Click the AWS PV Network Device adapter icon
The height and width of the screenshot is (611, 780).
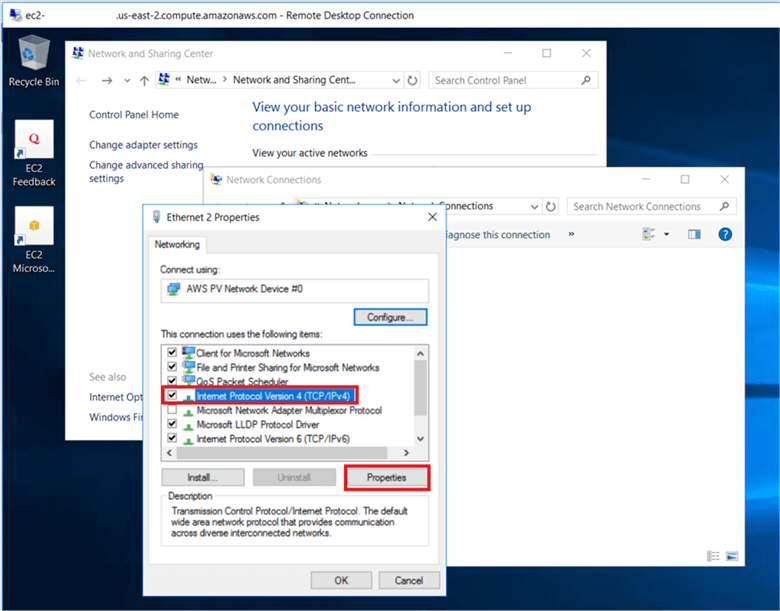click(174, 289)
